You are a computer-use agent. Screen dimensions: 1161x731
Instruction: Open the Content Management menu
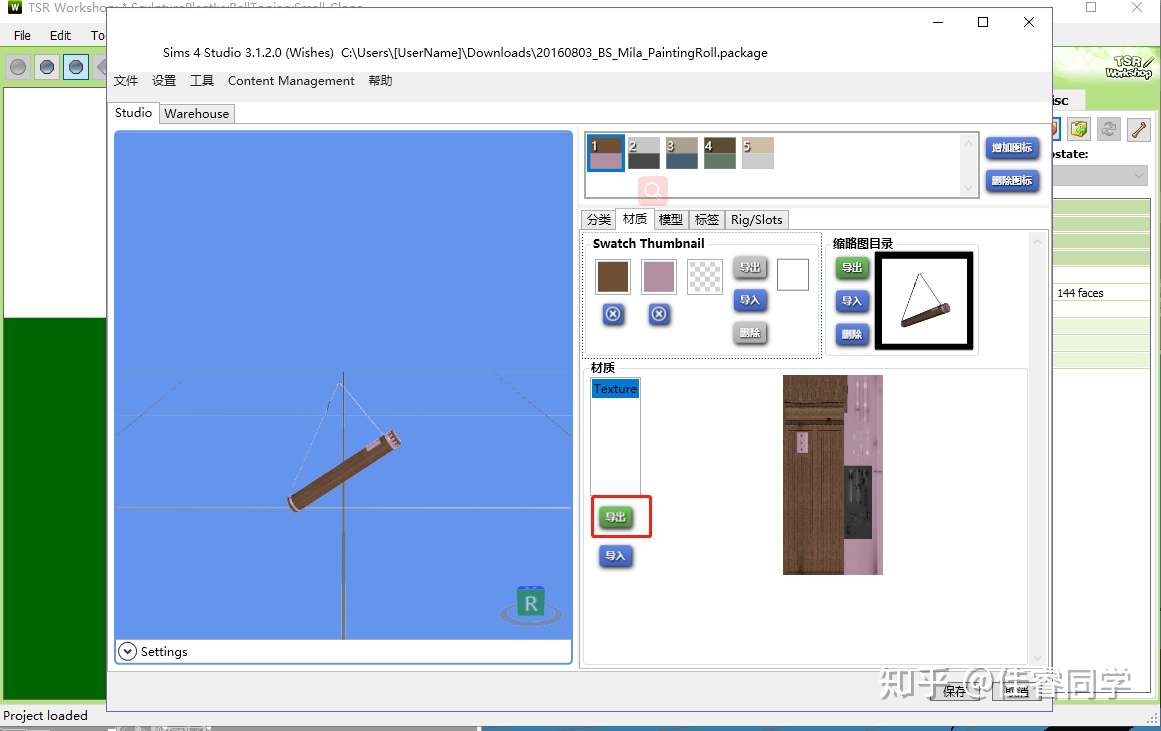click(291, 81)
